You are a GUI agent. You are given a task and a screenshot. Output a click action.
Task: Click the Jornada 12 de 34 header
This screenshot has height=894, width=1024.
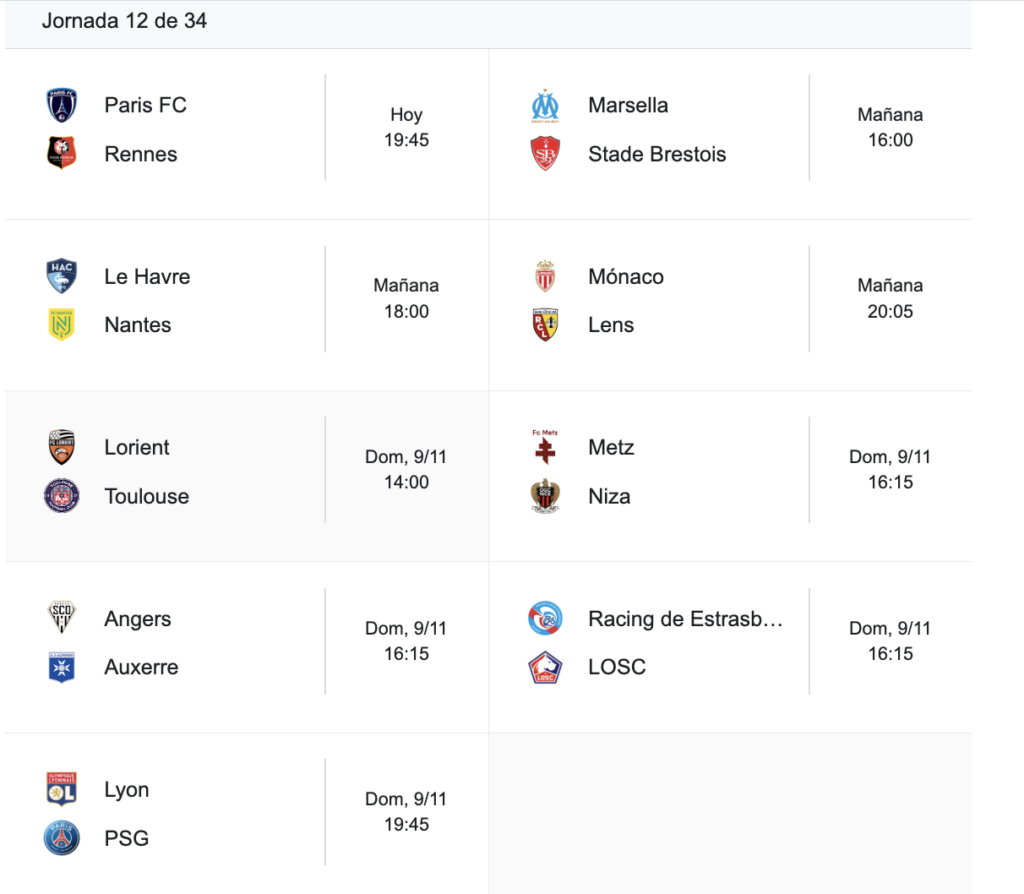[x=124, y=21]
